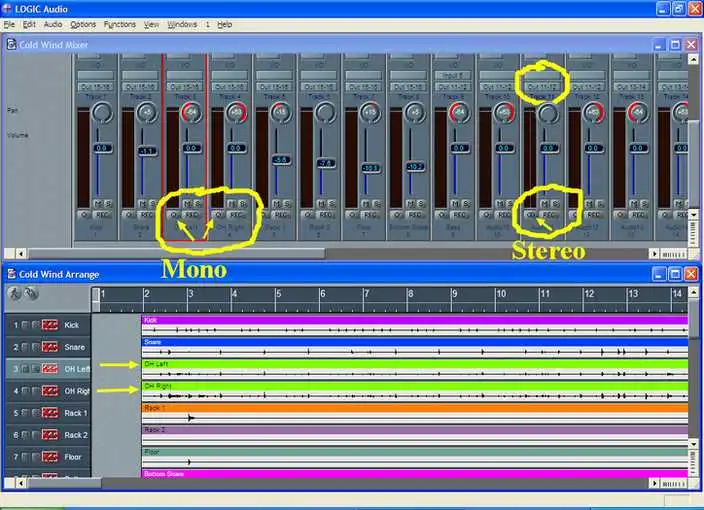Screen dimensions: 704x510
Task: Click the LOGIC Audio application title icon
Action: (x=6, y=9)
